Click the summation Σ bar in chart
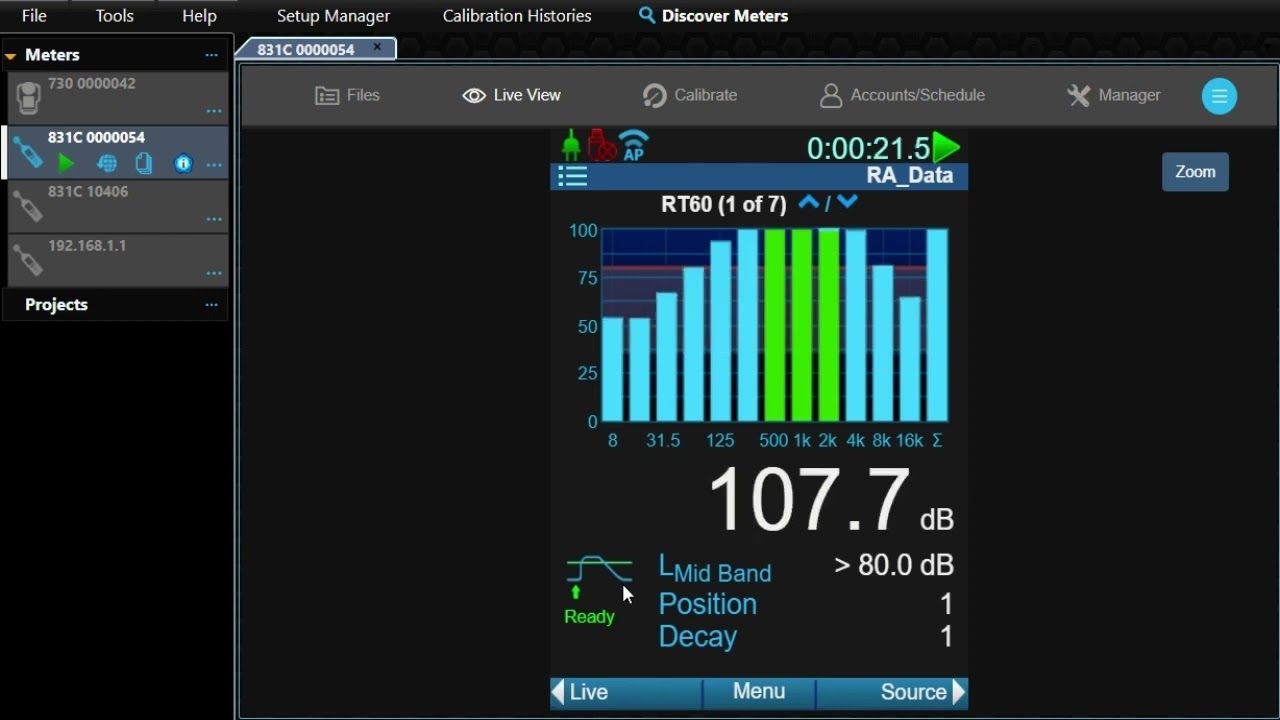This screenshot has width=1280, height=720. tap(937, 325)
